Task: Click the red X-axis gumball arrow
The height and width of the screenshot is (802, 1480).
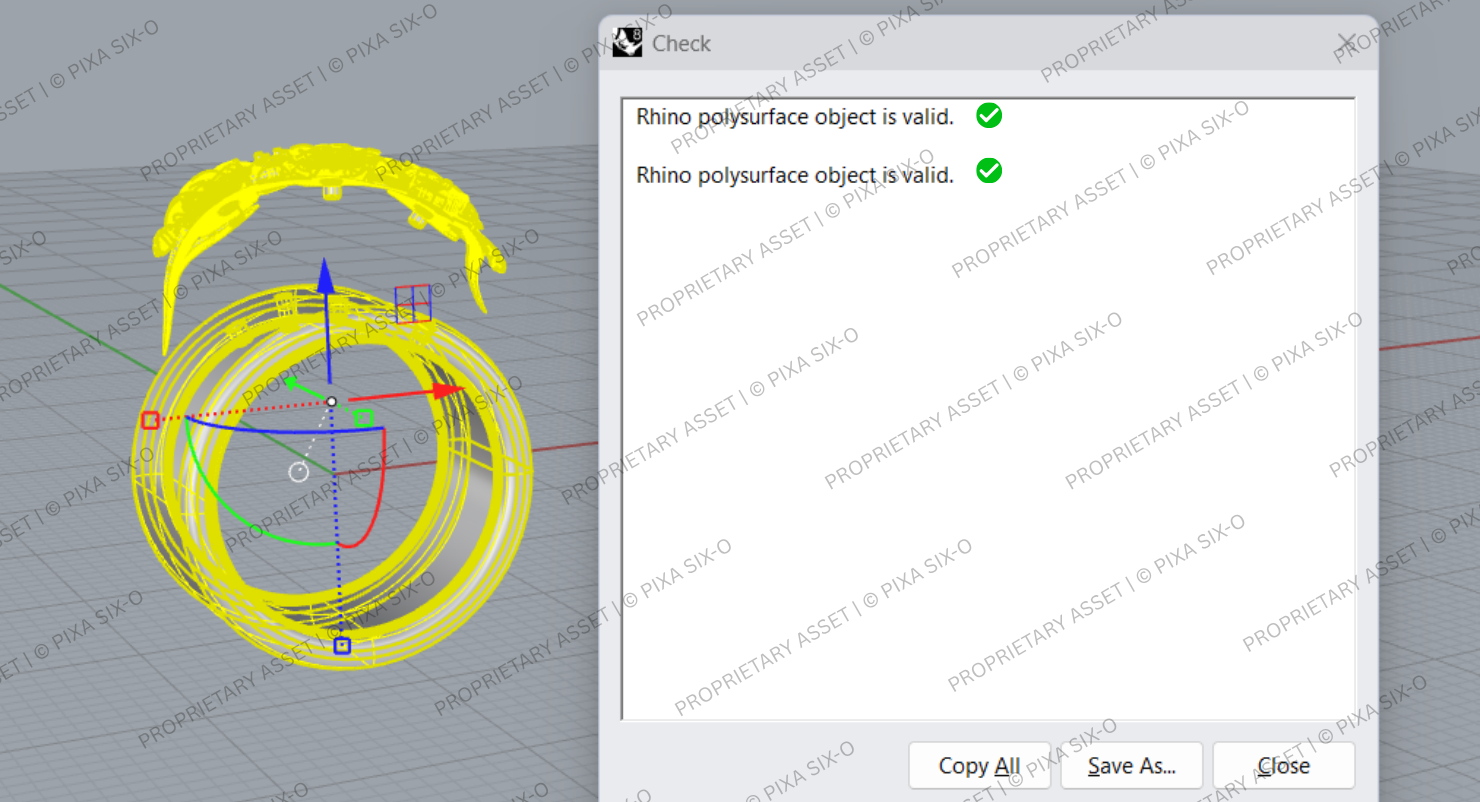Action: (447, 390)
